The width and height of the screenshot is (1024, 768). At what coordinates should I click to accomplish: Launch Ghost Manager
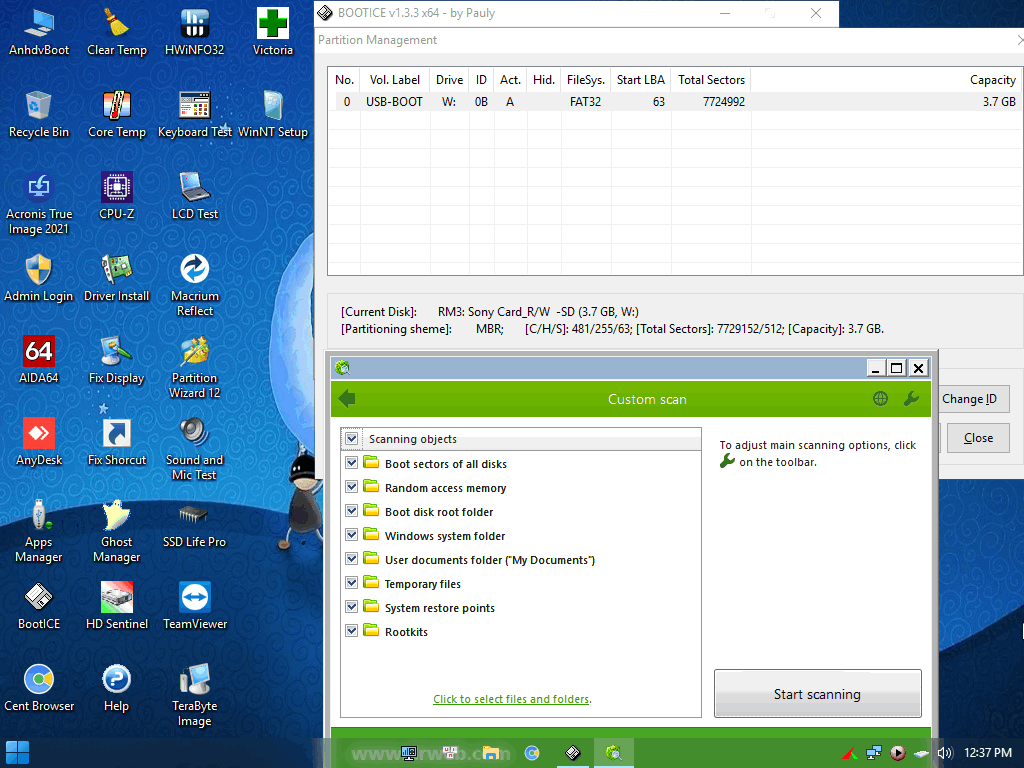[117, 532]
